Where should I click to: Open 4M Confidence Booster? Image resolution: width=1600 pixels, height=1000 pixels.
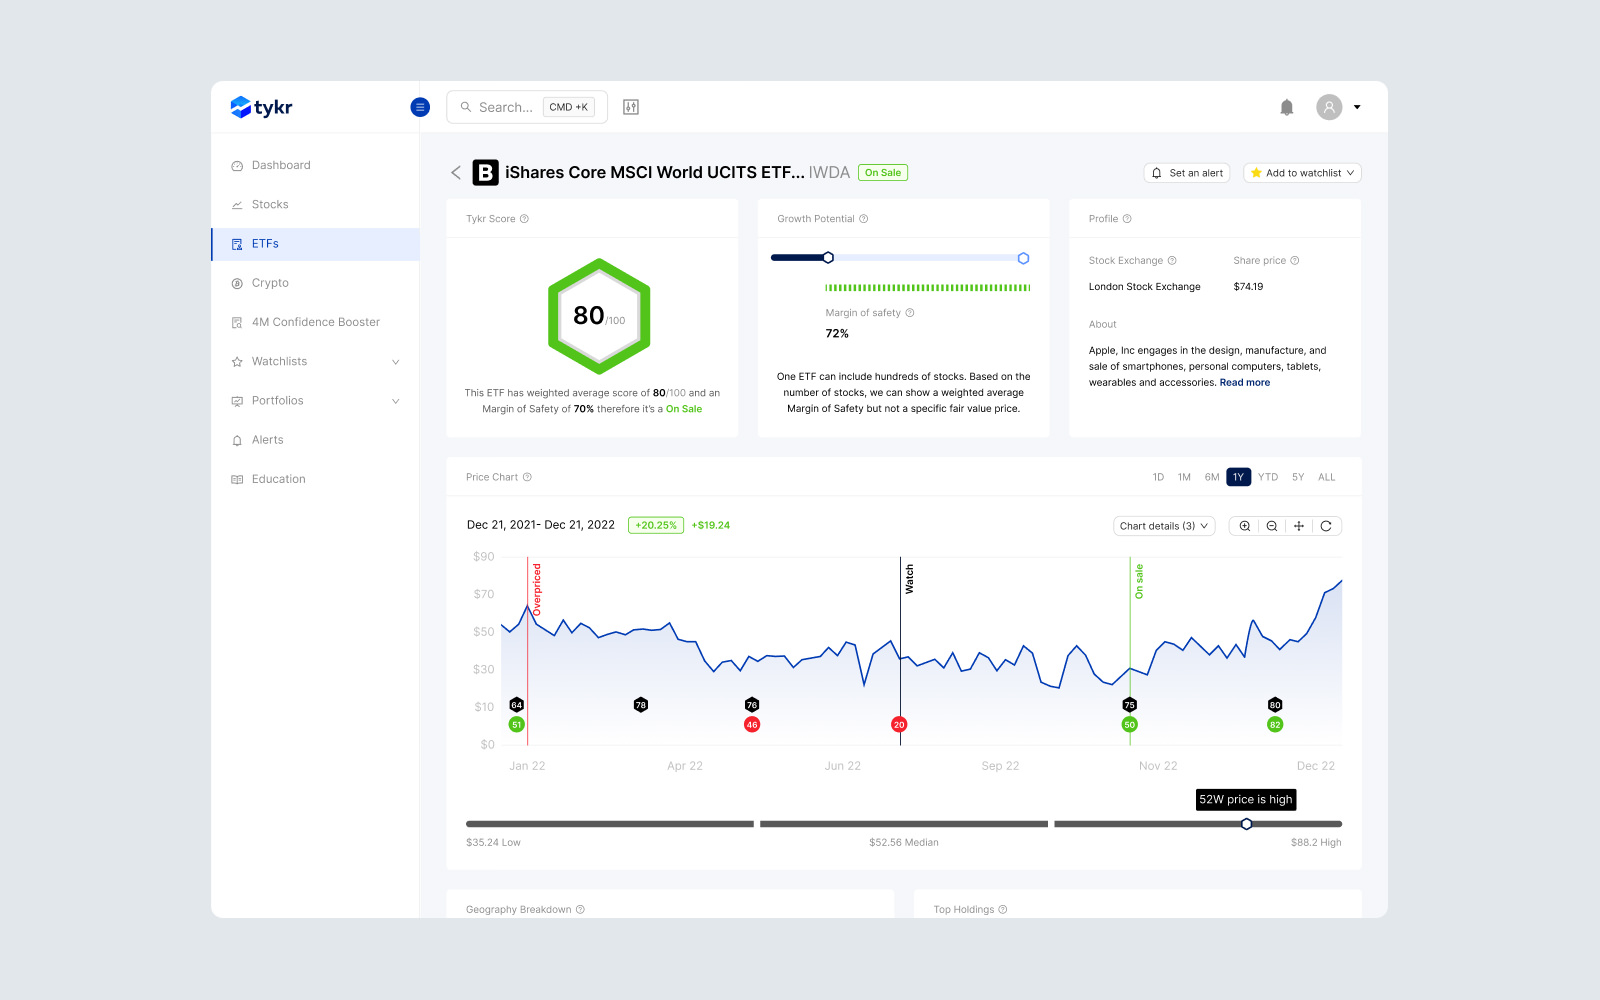[315, 322]
